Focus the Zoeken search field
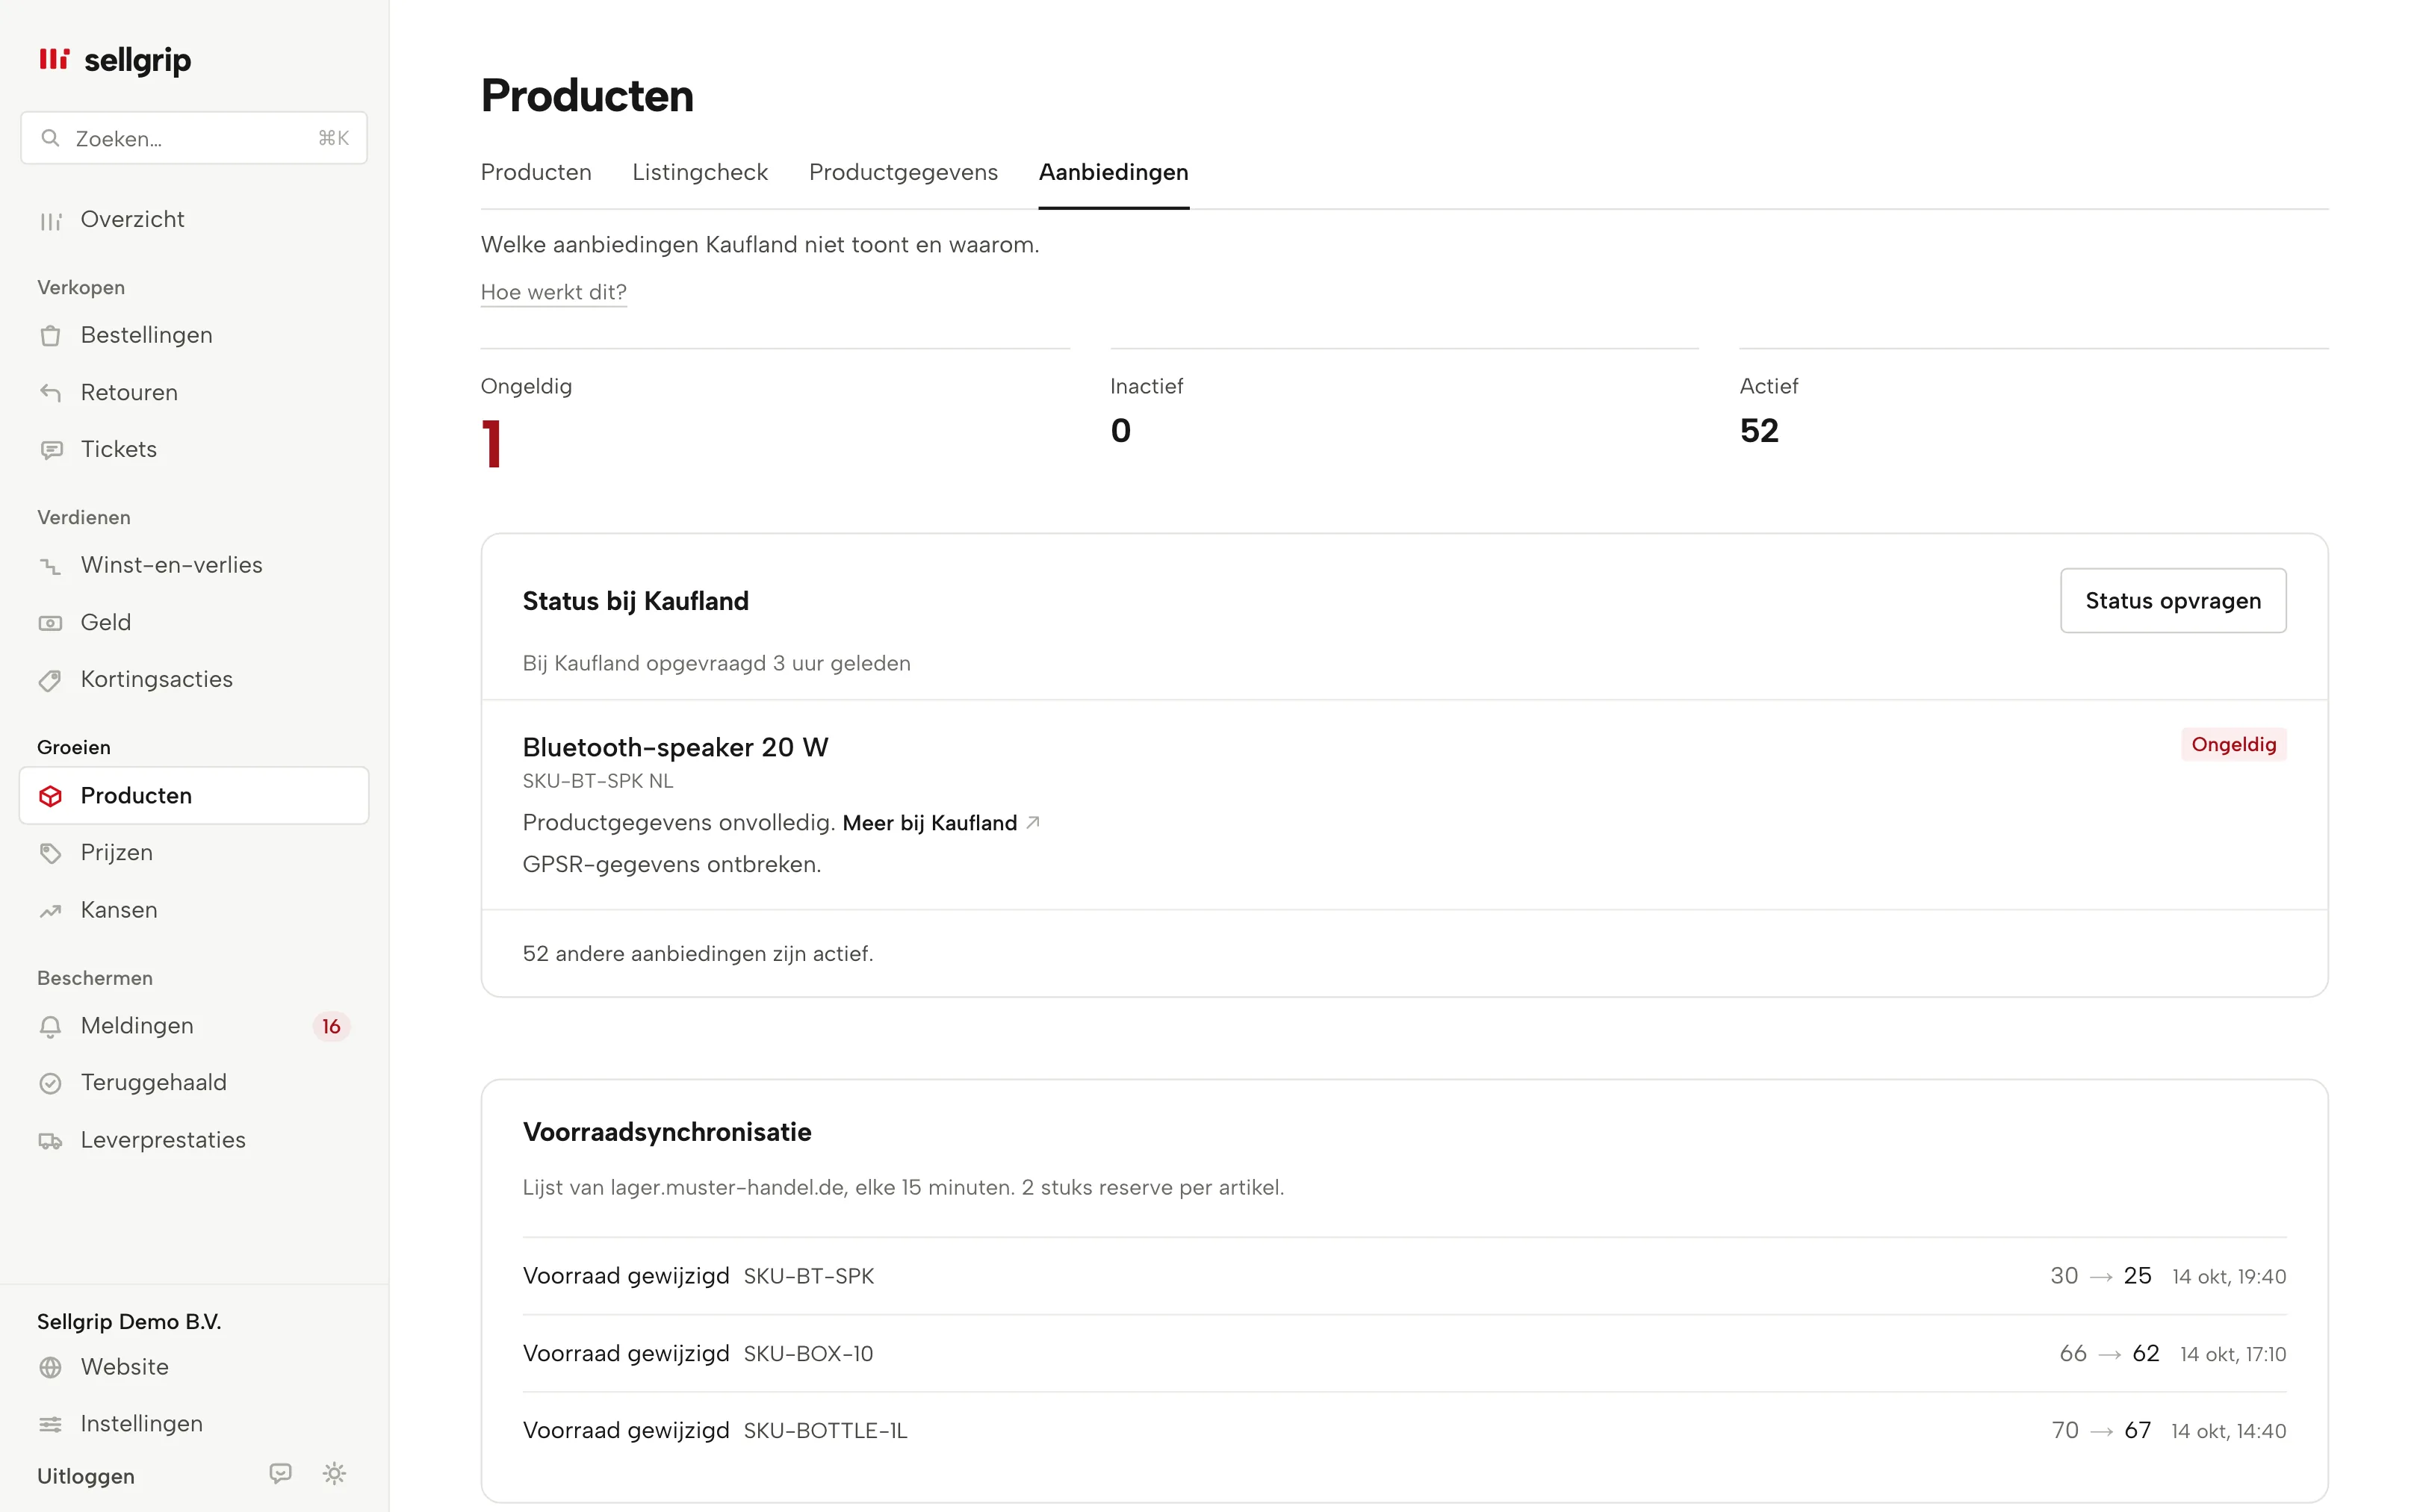Image resolution: width=2420 pixels, height=1512 pixels. point(194,138)
